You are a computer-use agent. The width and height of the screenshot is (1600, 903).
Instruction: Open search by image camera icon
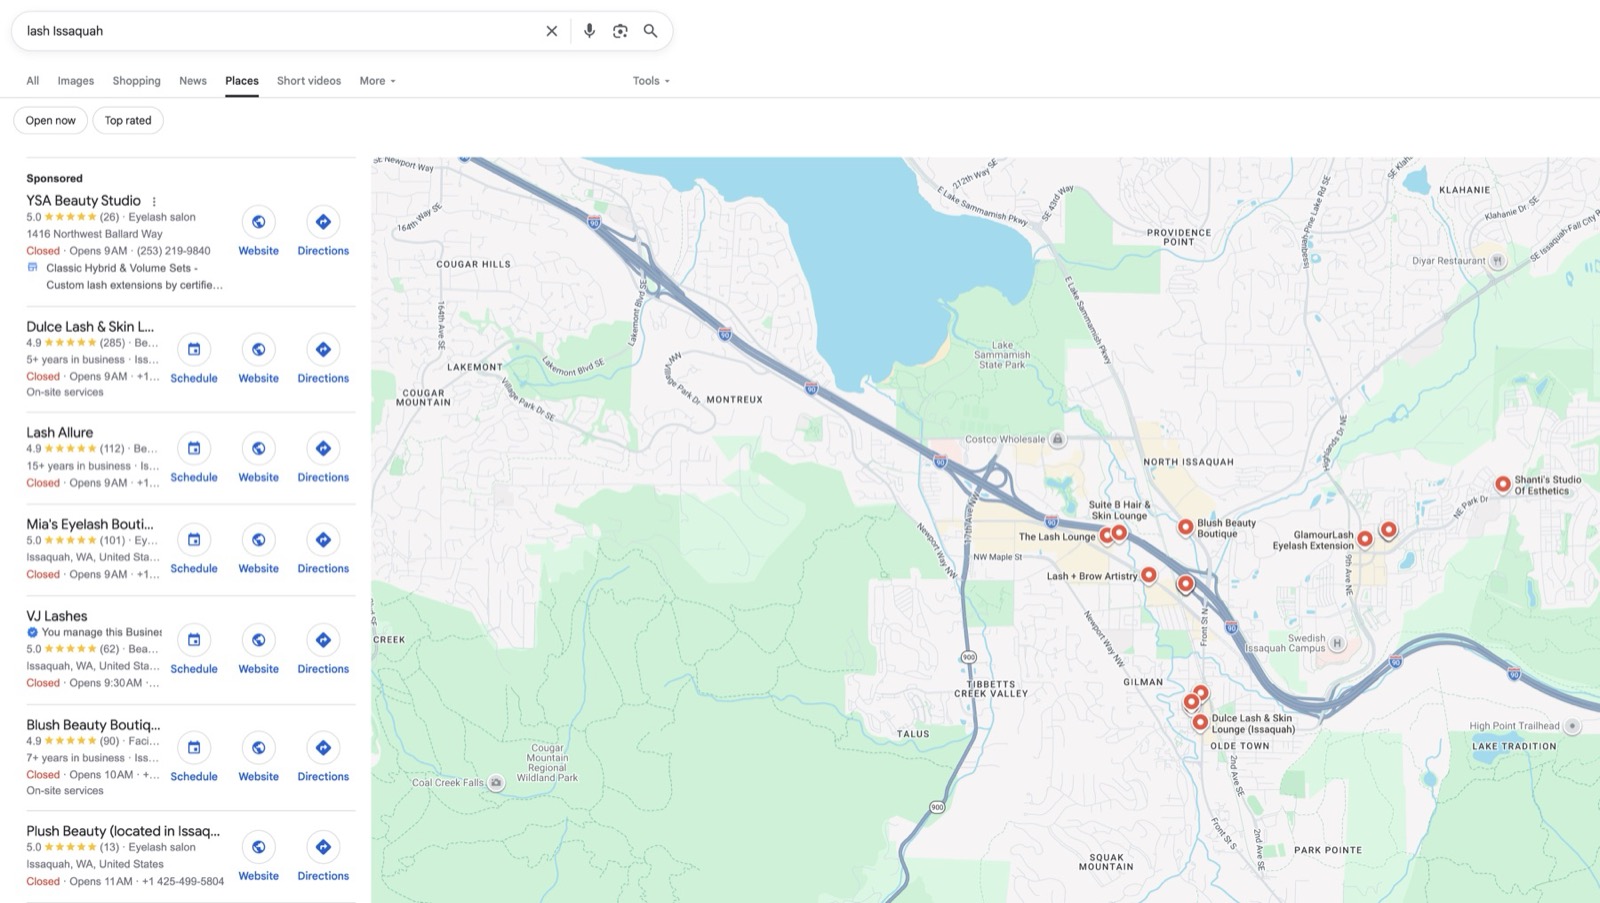tap(620, 31)
